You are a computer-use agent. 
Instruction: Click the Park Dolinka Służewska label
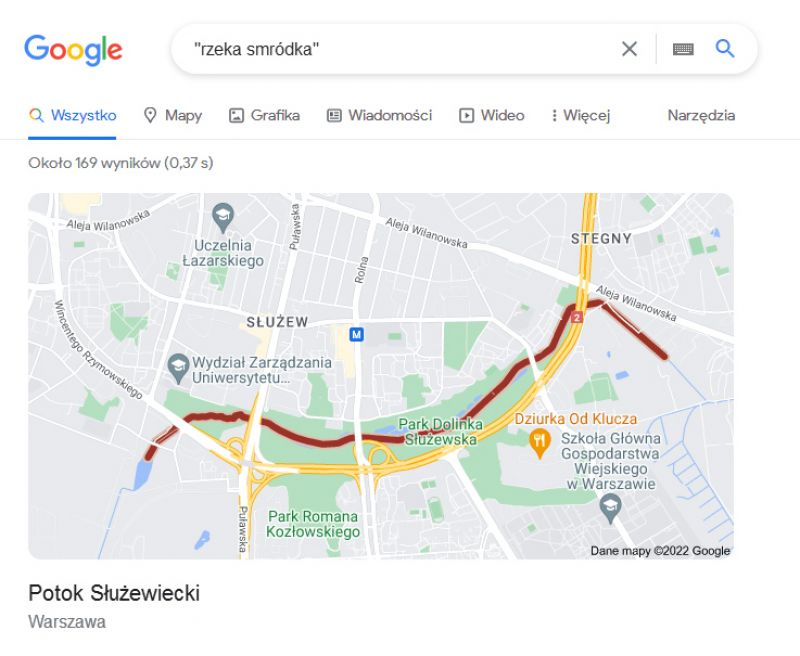[x=441, y=432]
